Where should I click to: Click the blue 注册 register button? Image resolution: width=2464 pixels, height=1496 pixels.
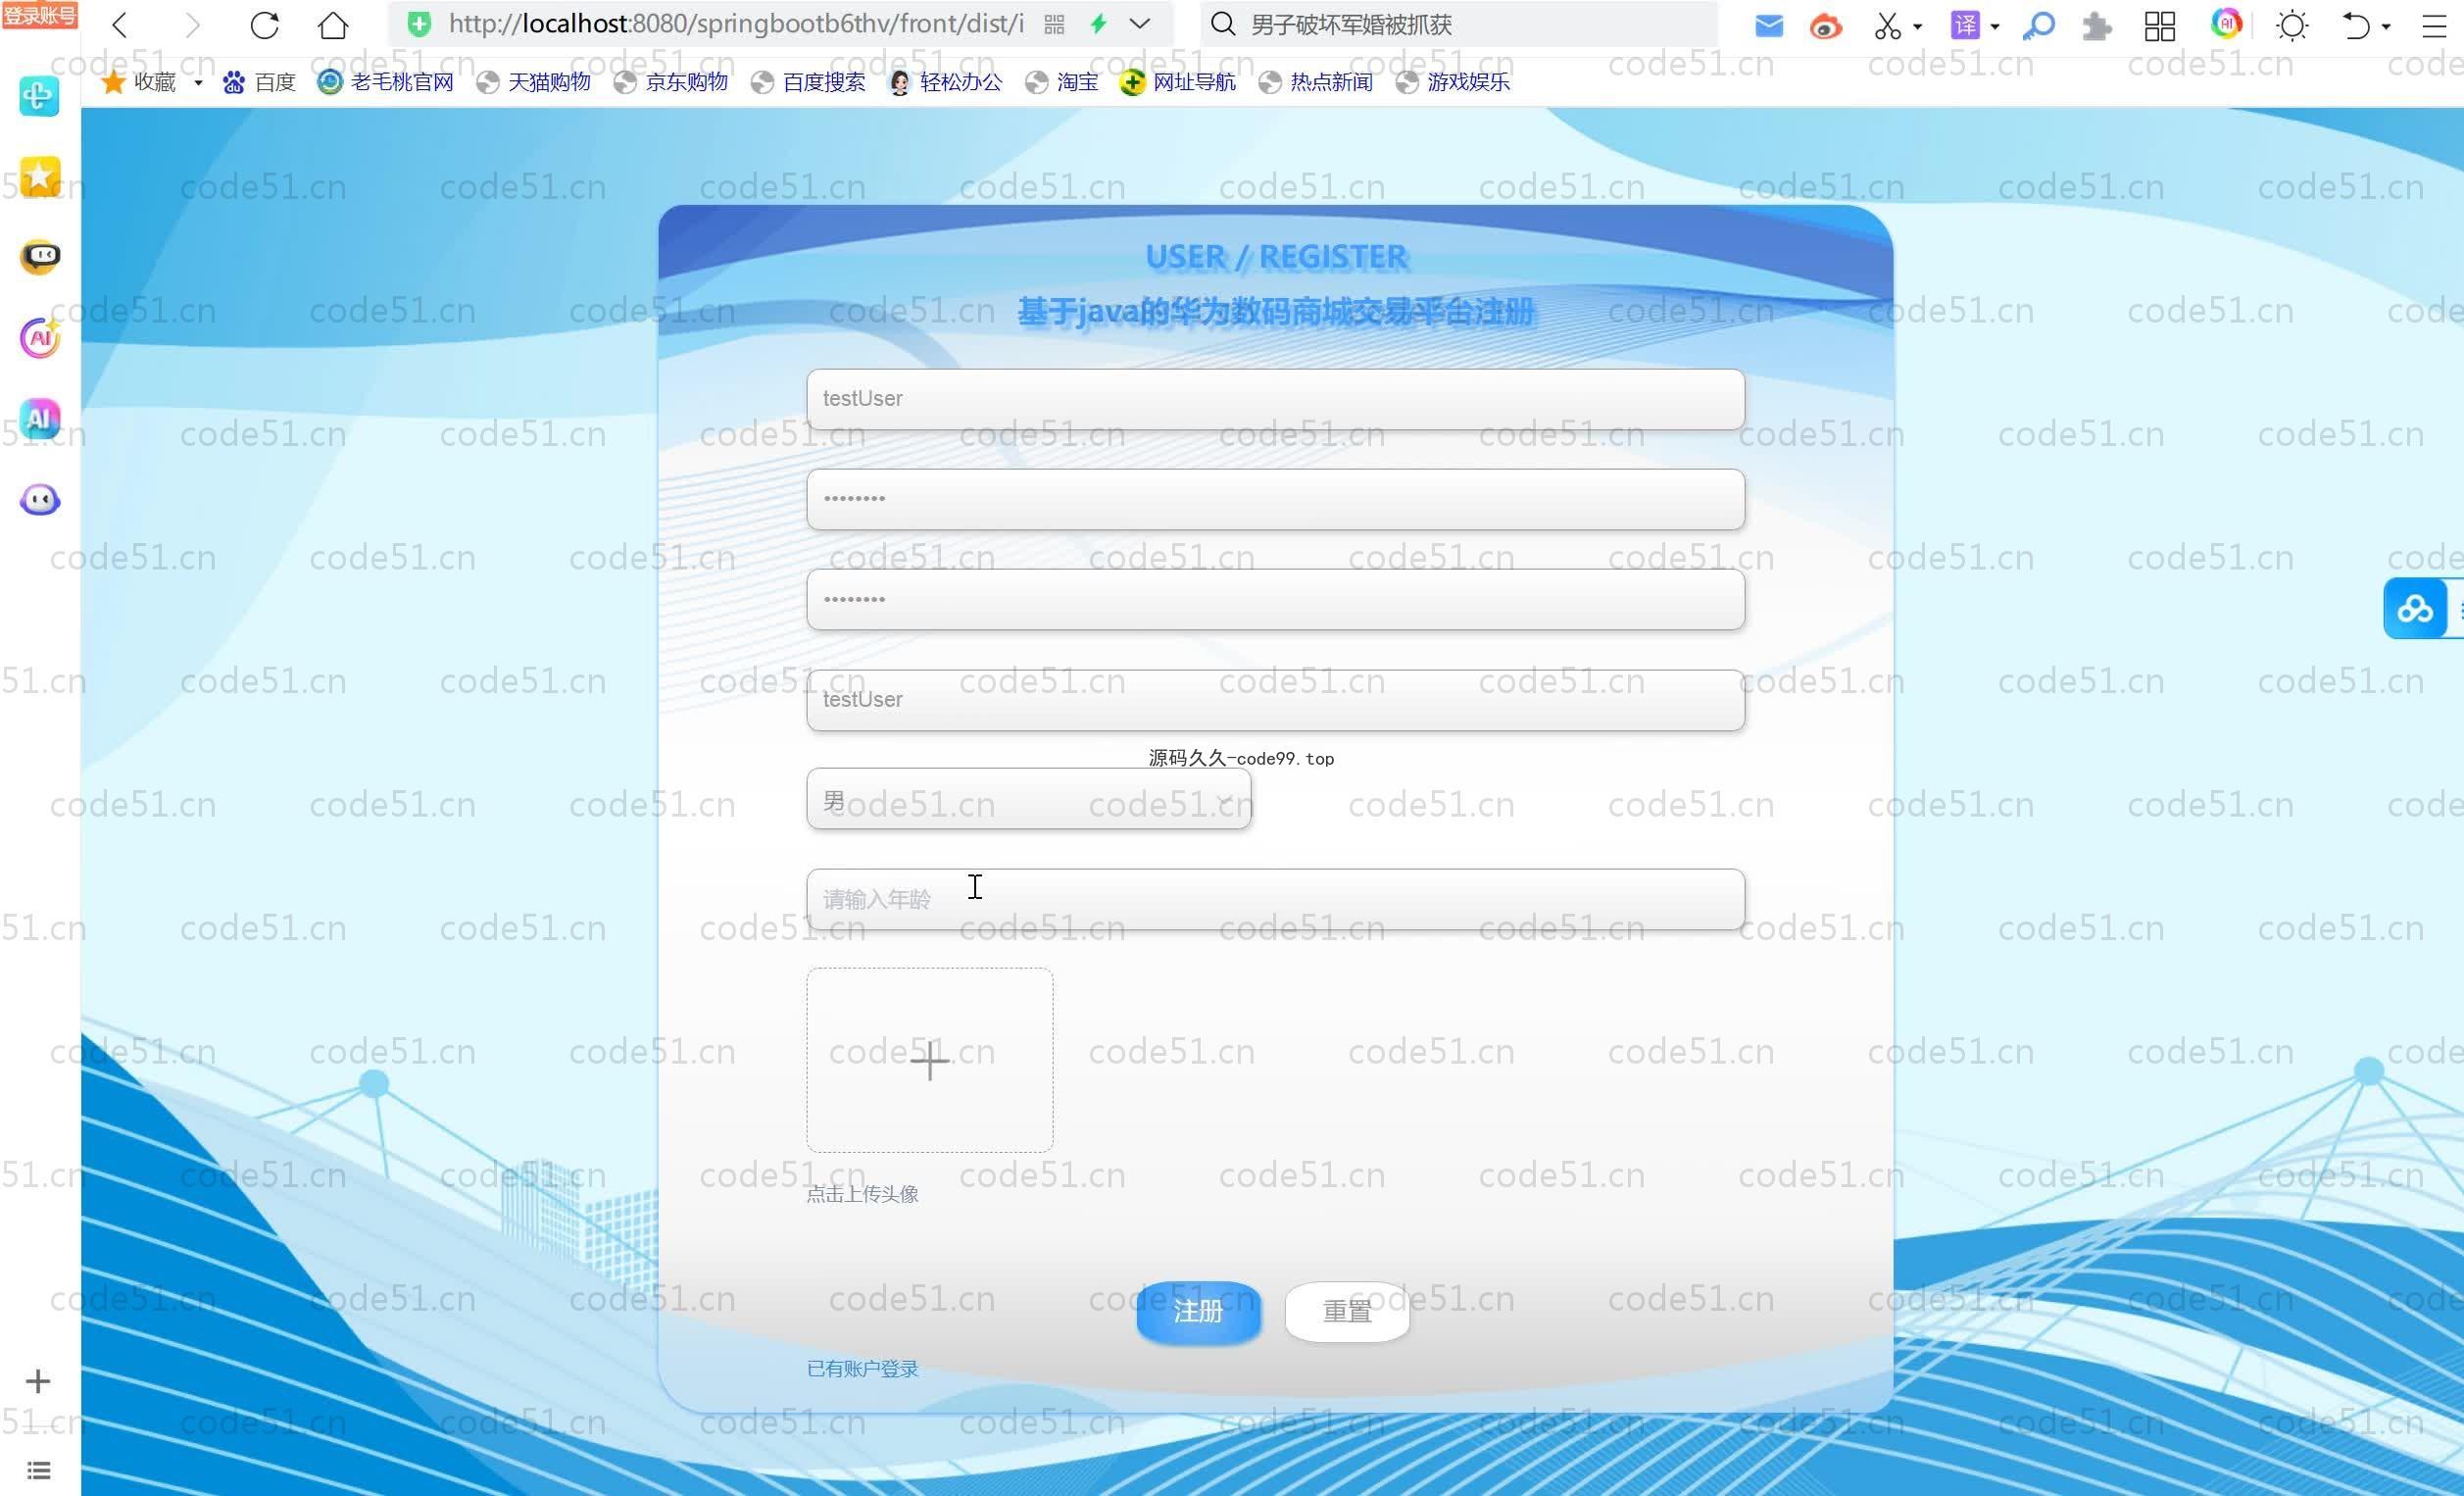point(1198,1311)
